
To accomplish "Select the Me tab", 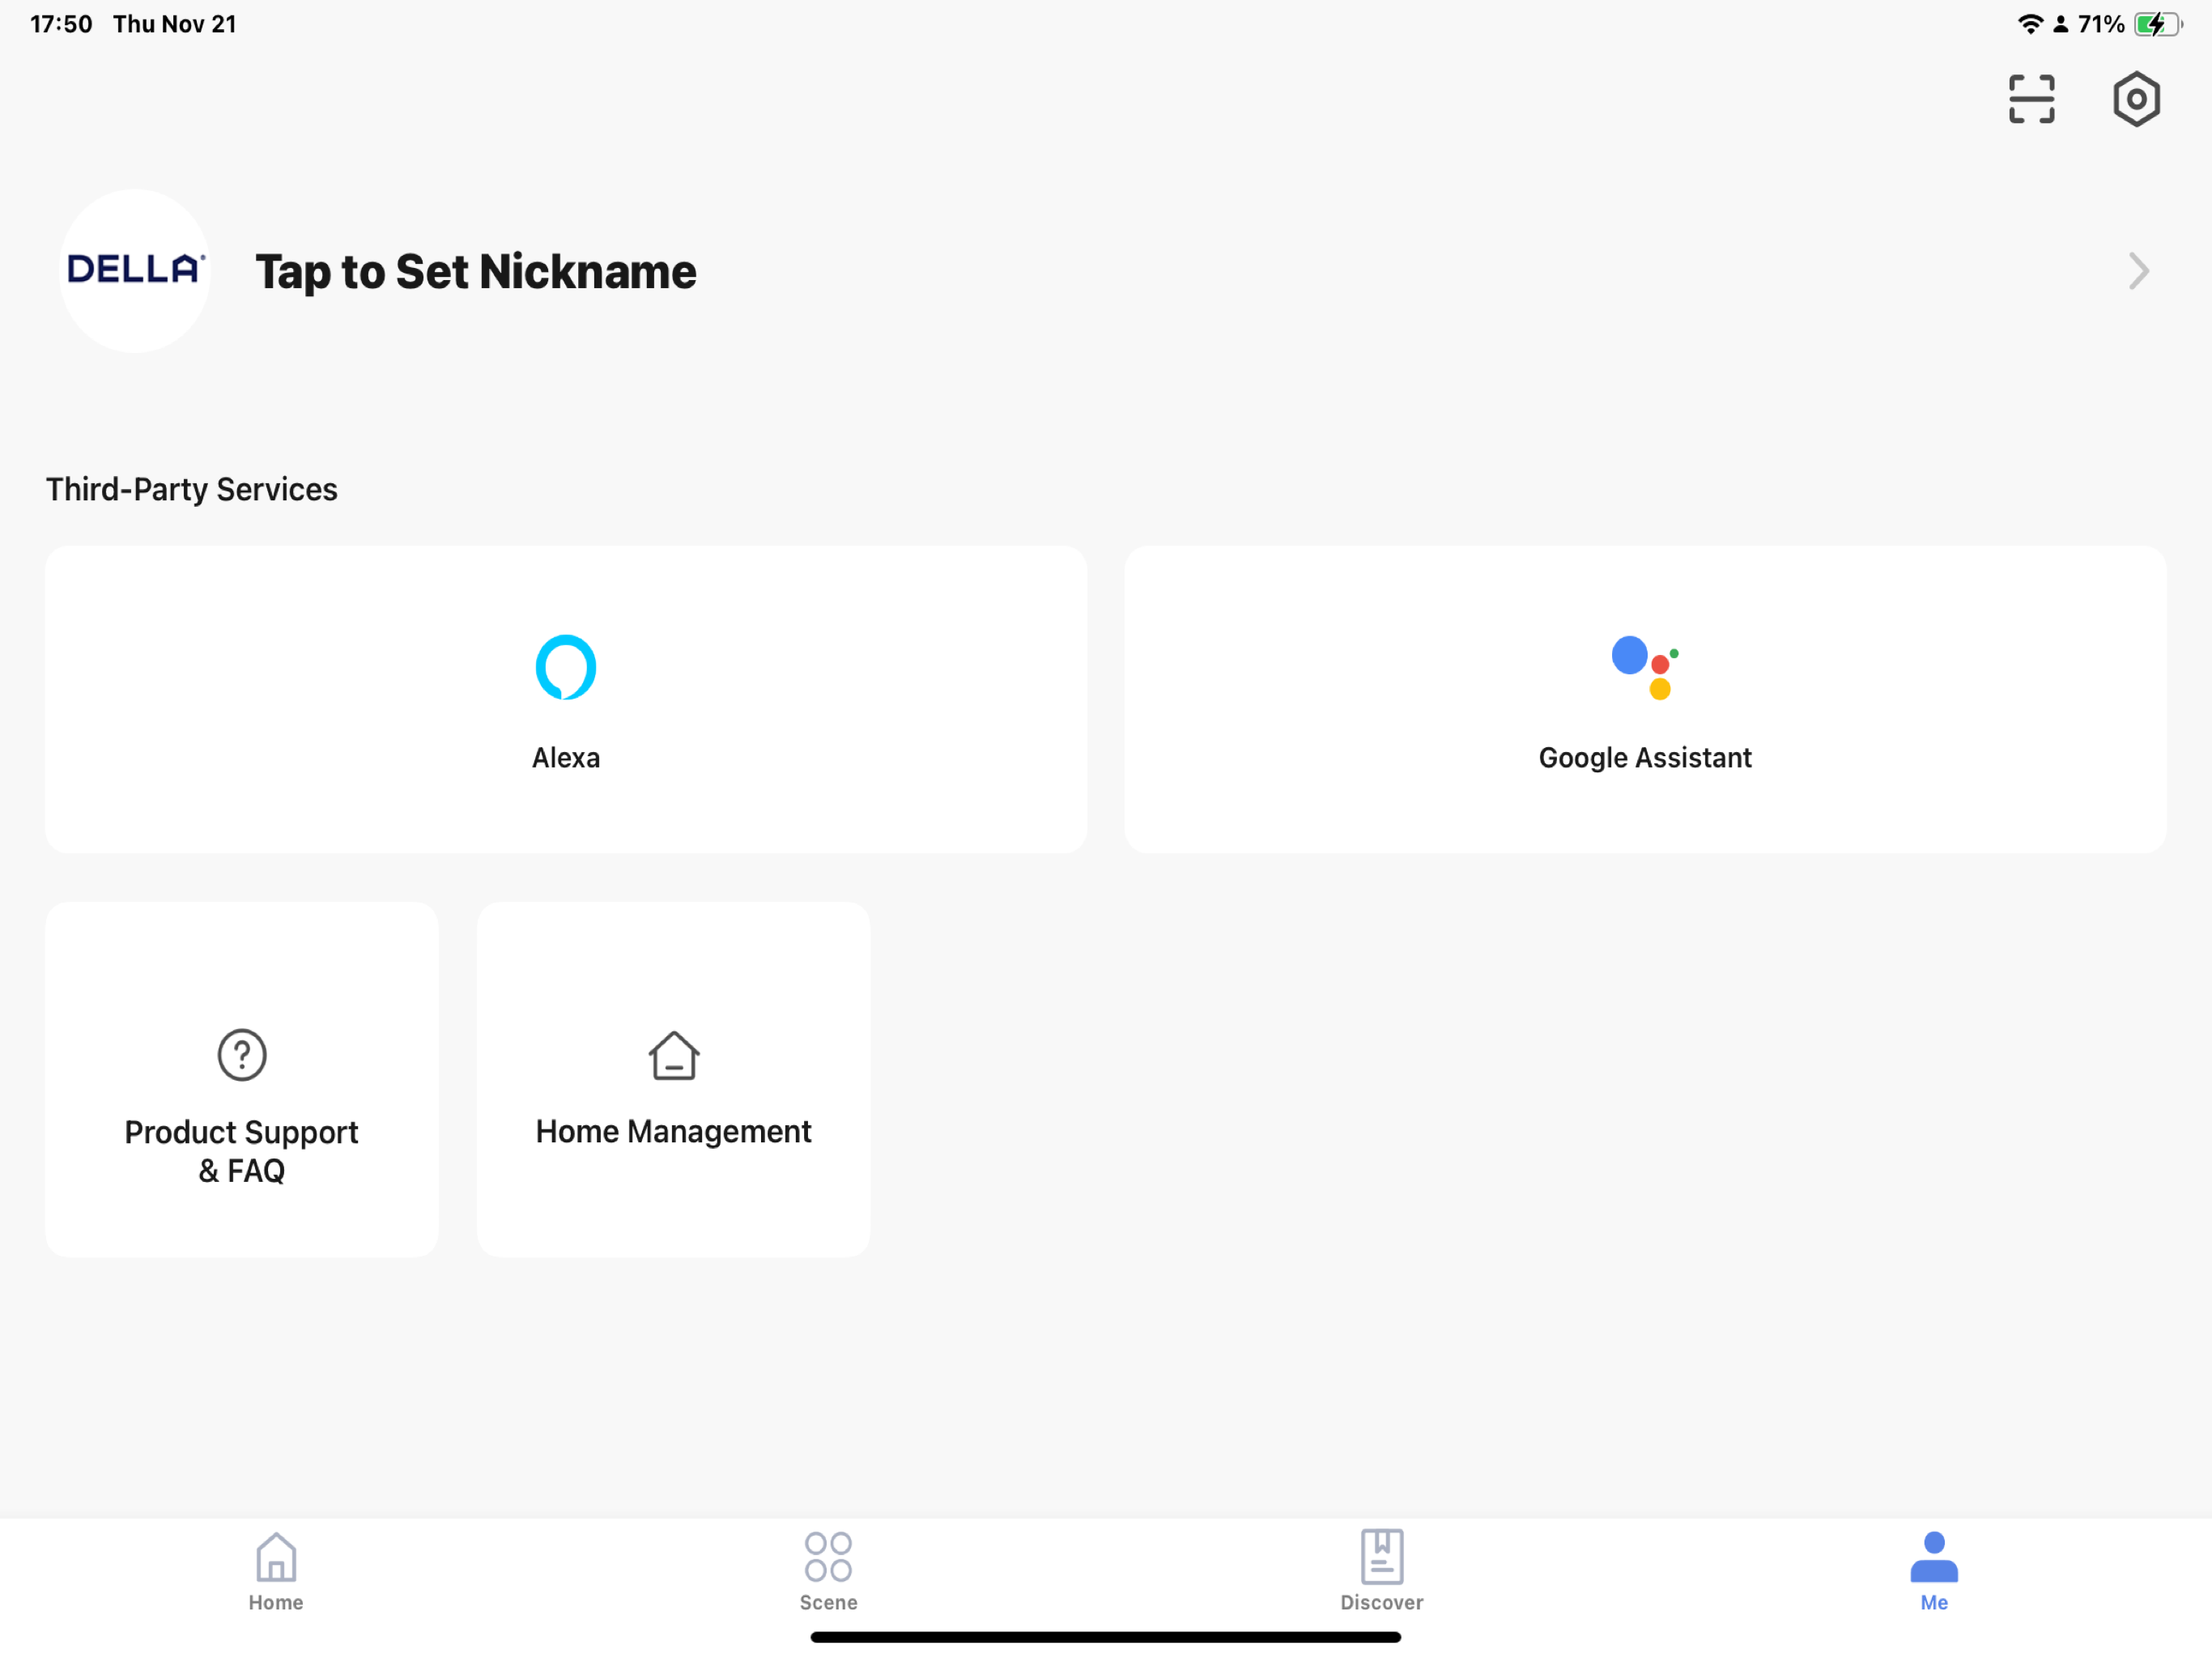I will pos(1934,1572).
